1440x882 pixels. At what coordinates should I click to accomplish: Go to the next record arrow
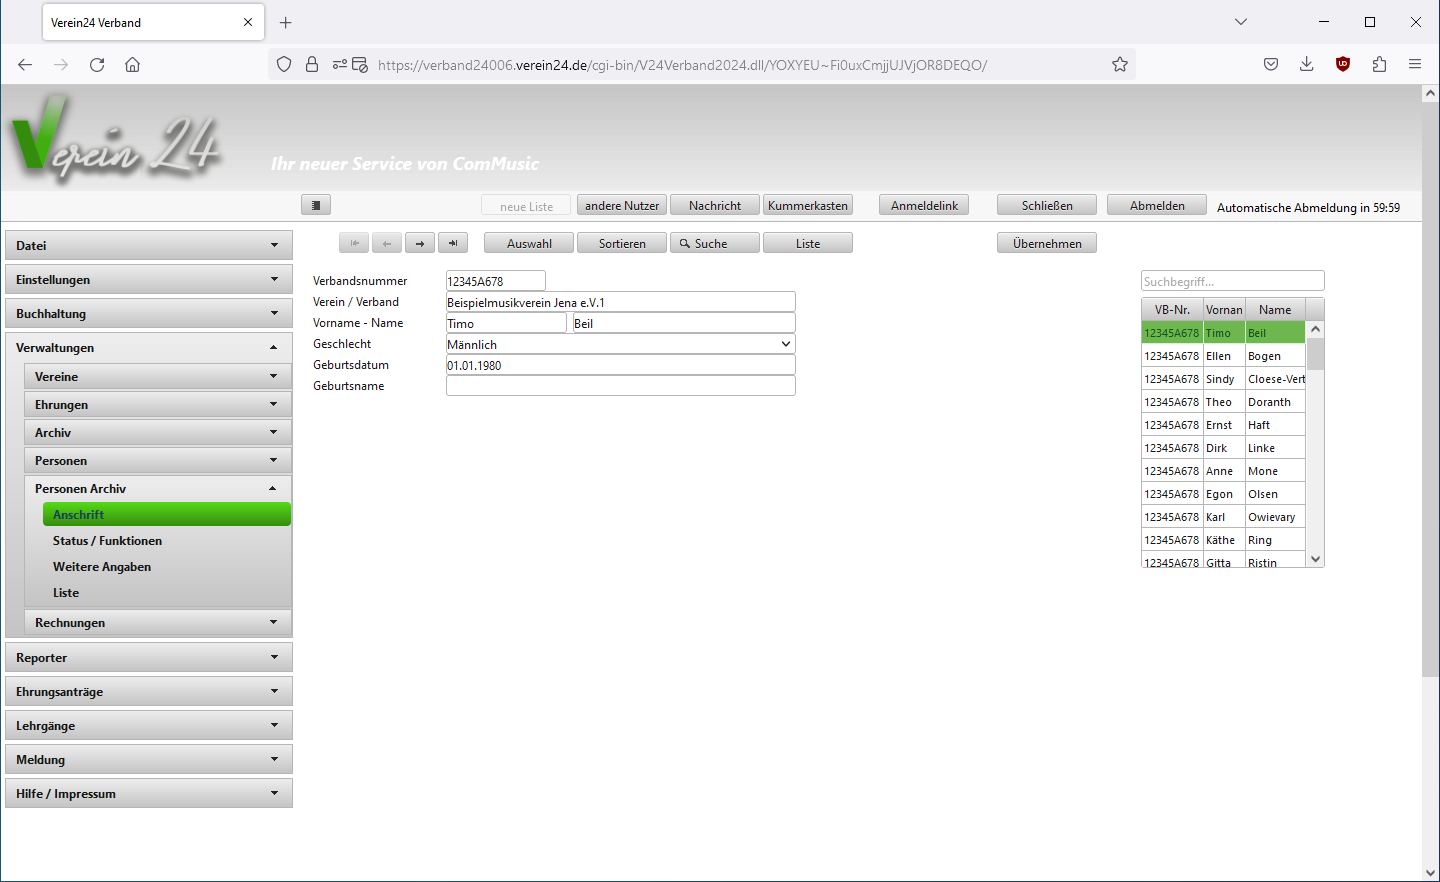point(420,243)
